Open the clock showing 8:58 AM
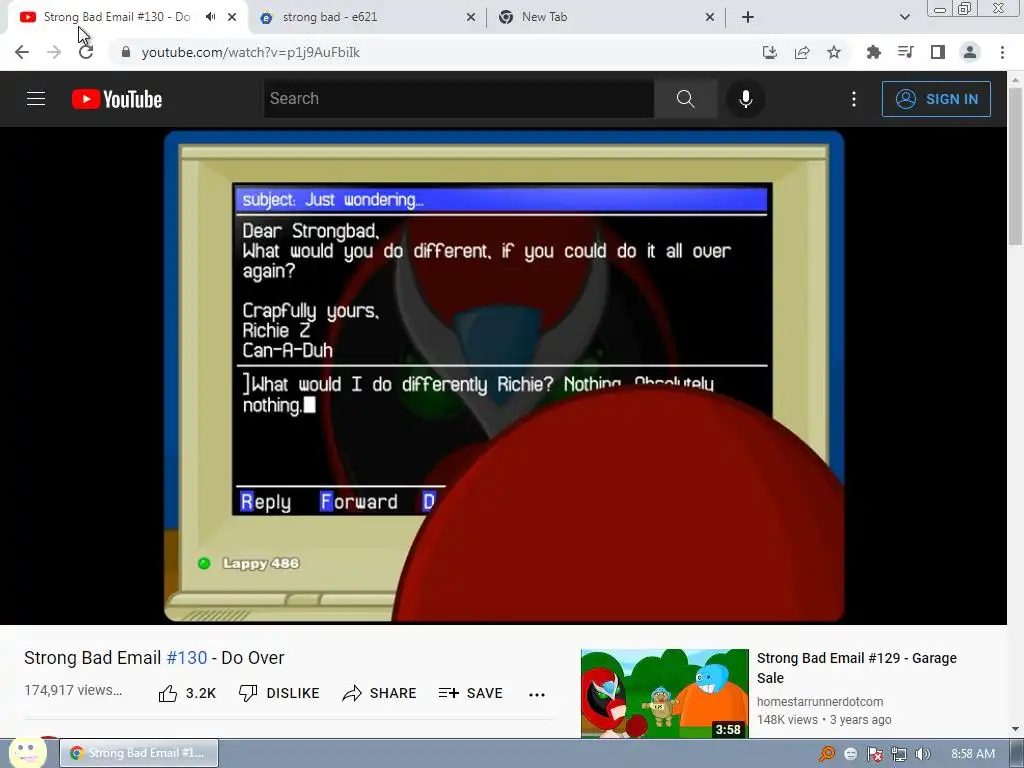 coord(973,754)
